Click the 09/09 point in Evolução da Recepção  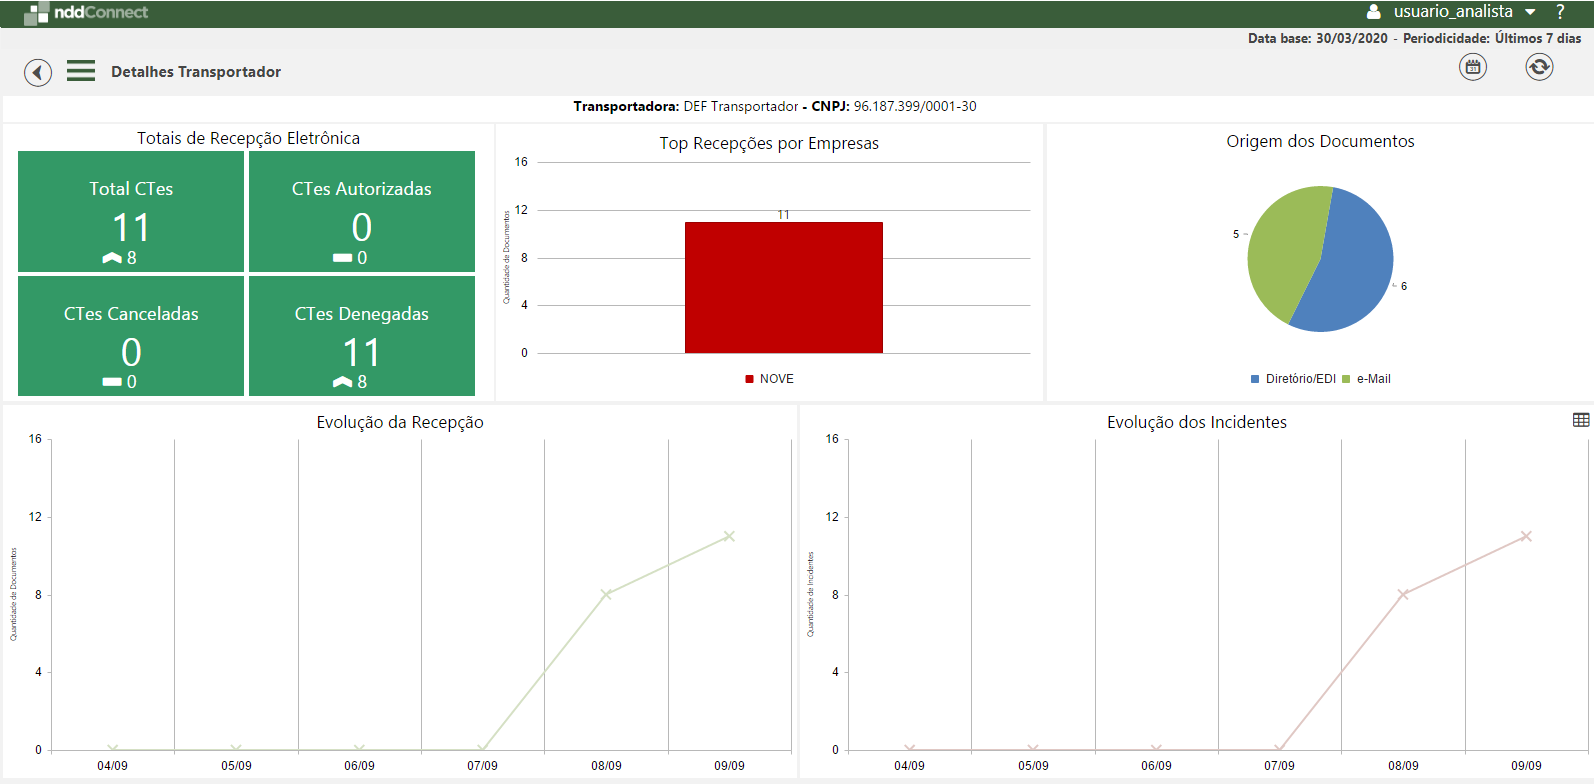pyautogui.click(x=729, y=537)
